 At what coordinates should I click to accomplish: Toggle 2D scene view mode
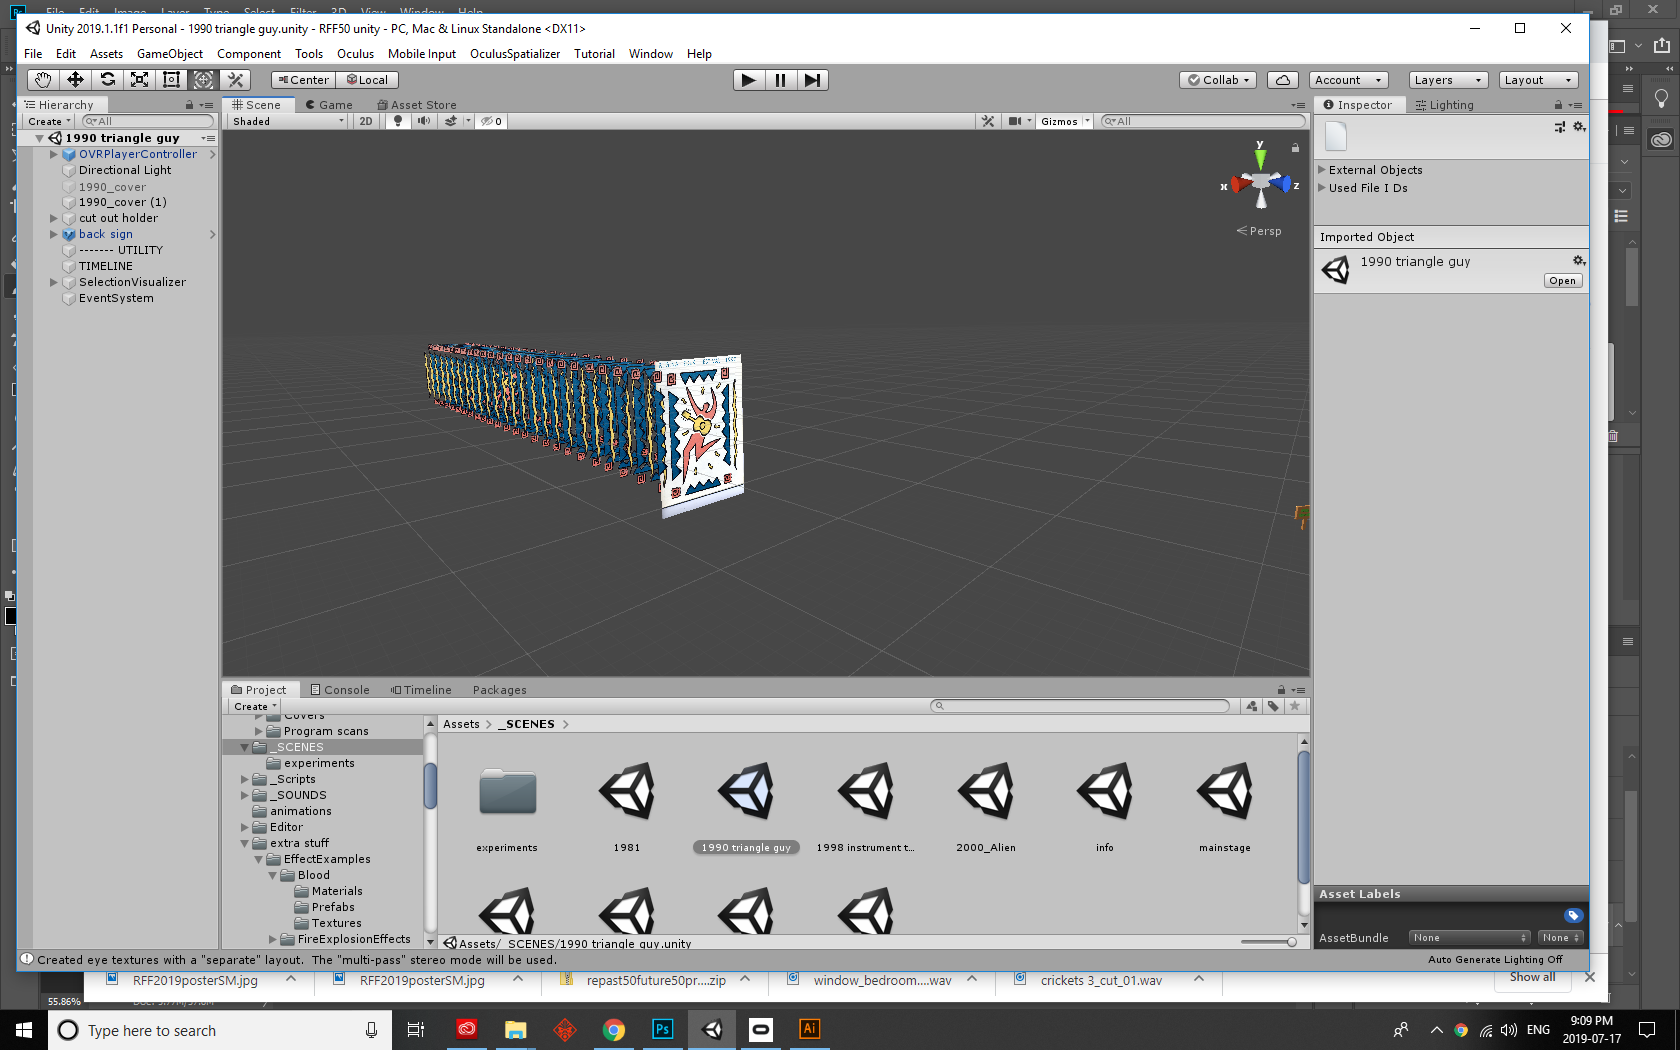[x=366, y=121]
